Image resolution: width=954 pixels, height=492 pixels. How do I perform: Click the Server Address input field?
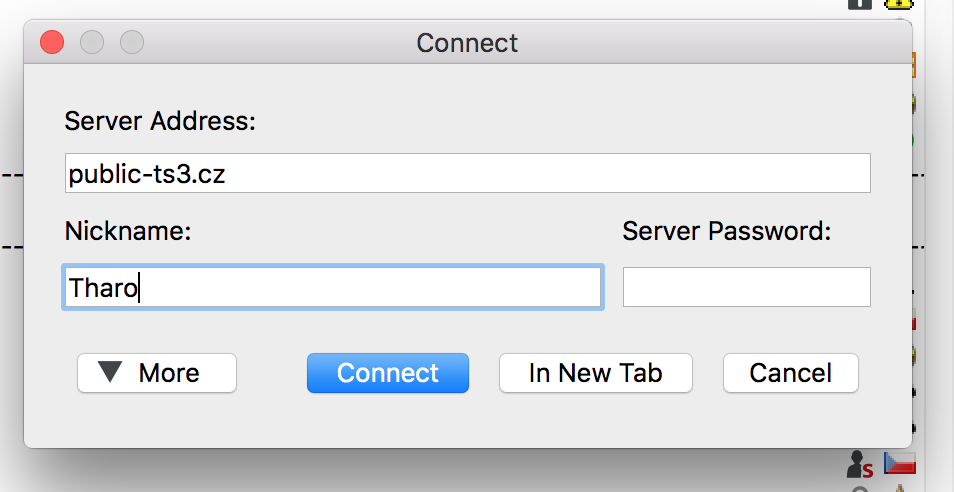467,173
